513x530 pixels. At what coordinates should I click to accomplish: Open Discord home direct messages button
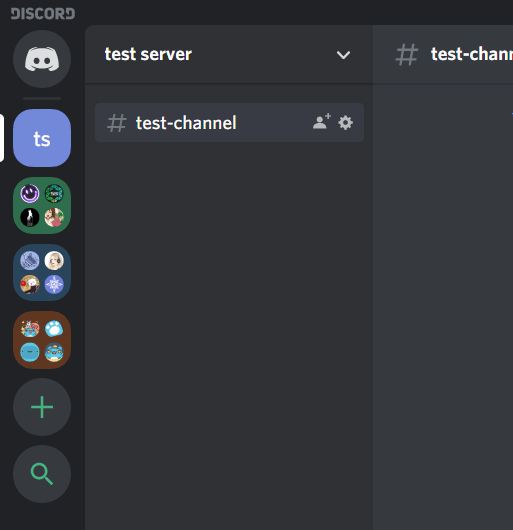pyautogui.click(x=42, y=59)
